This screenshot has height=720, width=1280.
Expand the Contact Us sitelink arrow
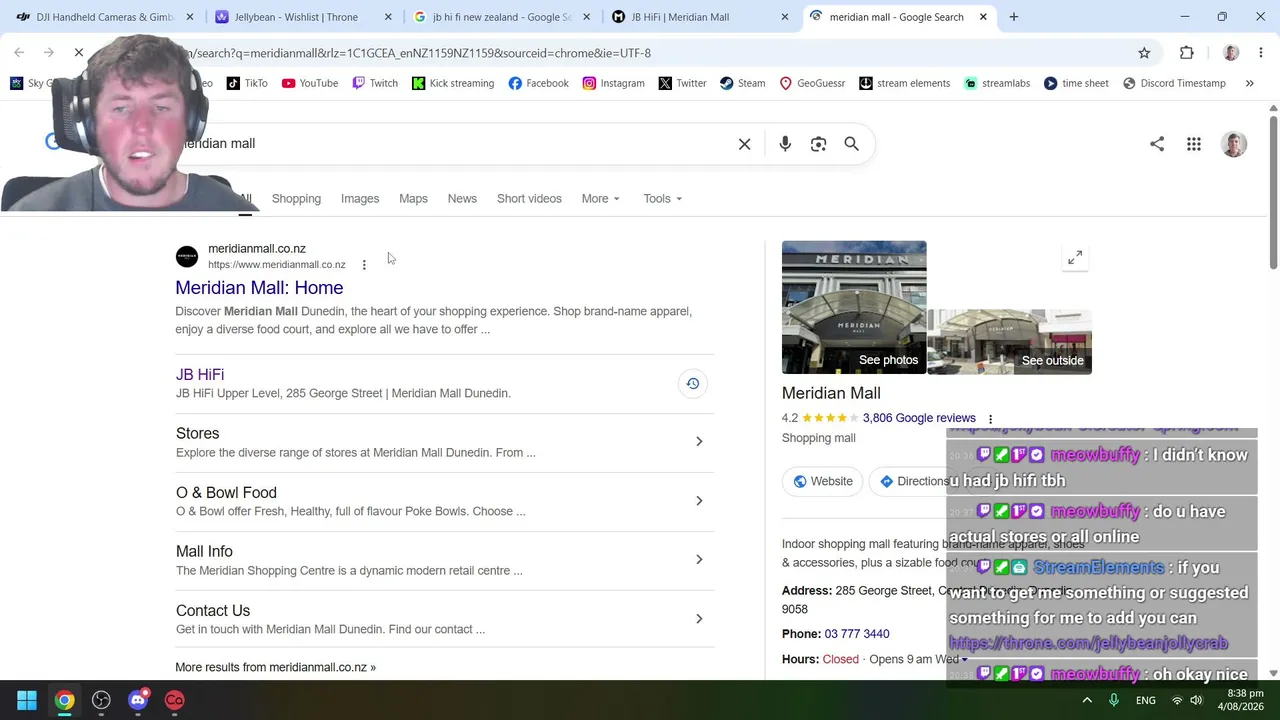point(699,619)
